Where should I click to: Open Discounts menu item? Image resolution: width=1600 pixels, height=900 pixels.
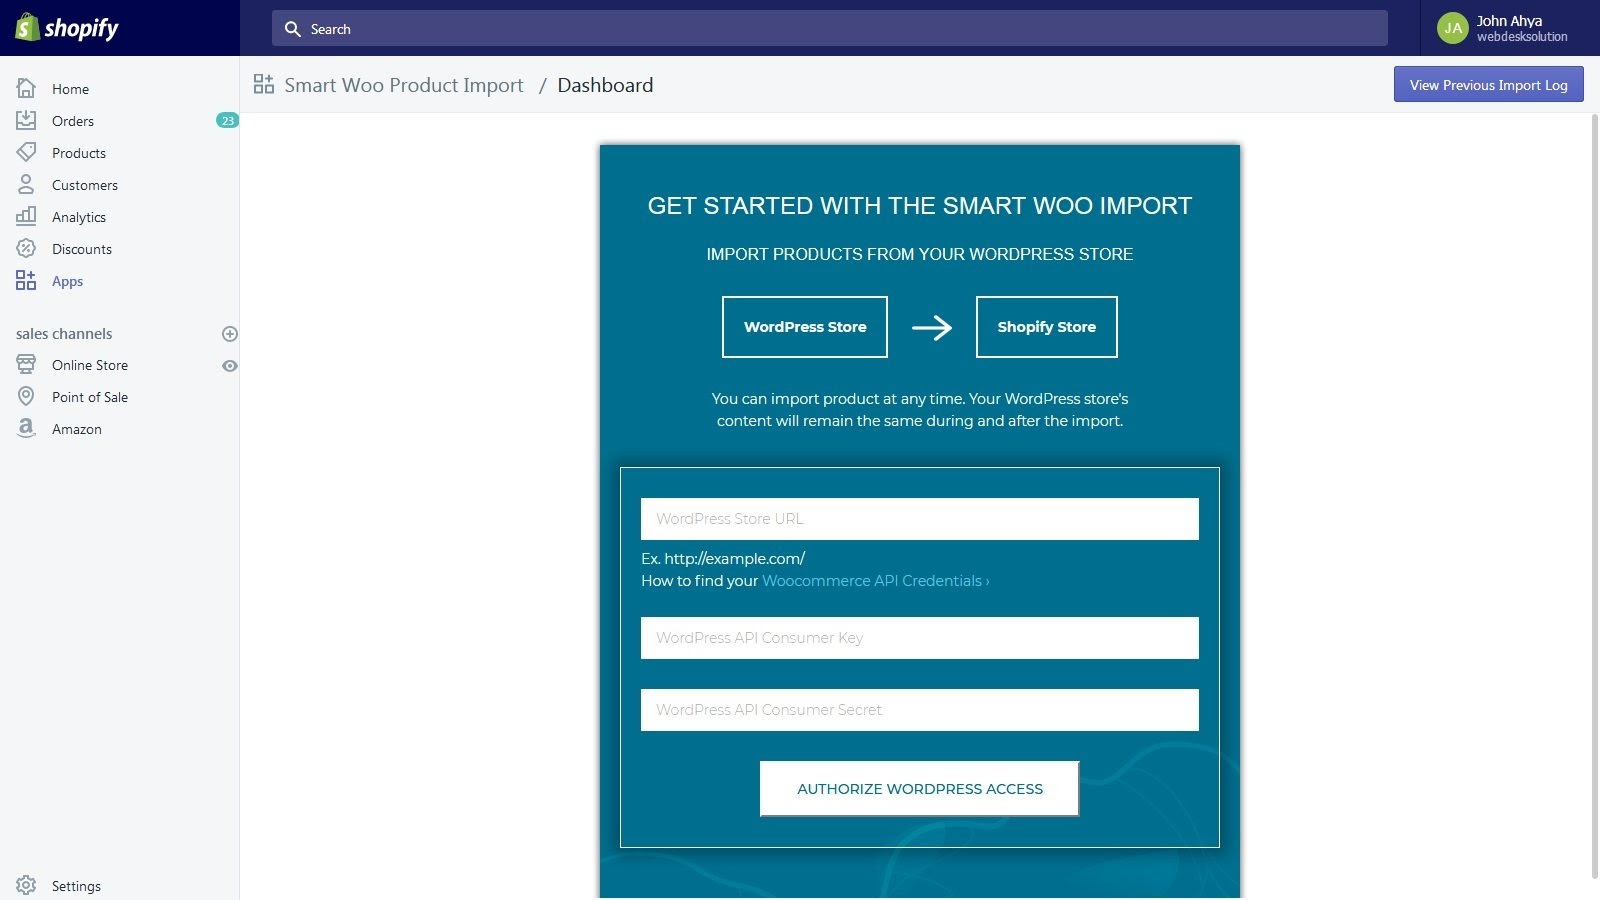point(82,249)
